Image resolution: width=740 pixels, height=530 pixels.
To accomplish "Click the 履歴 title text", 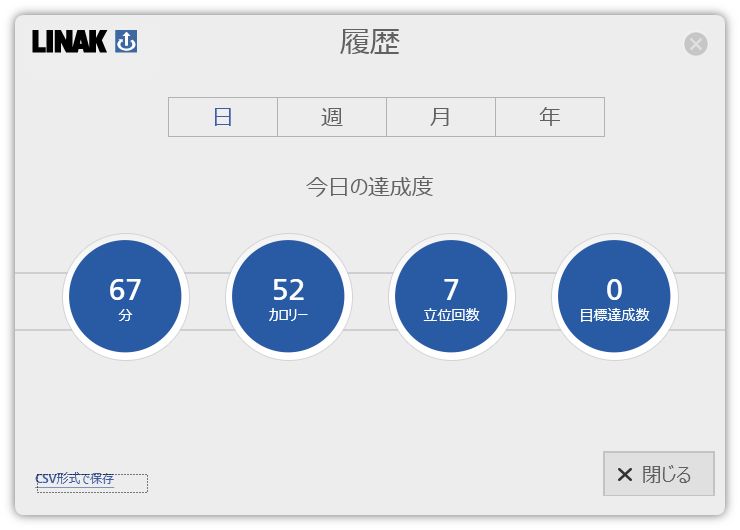I will pos(370,42).
